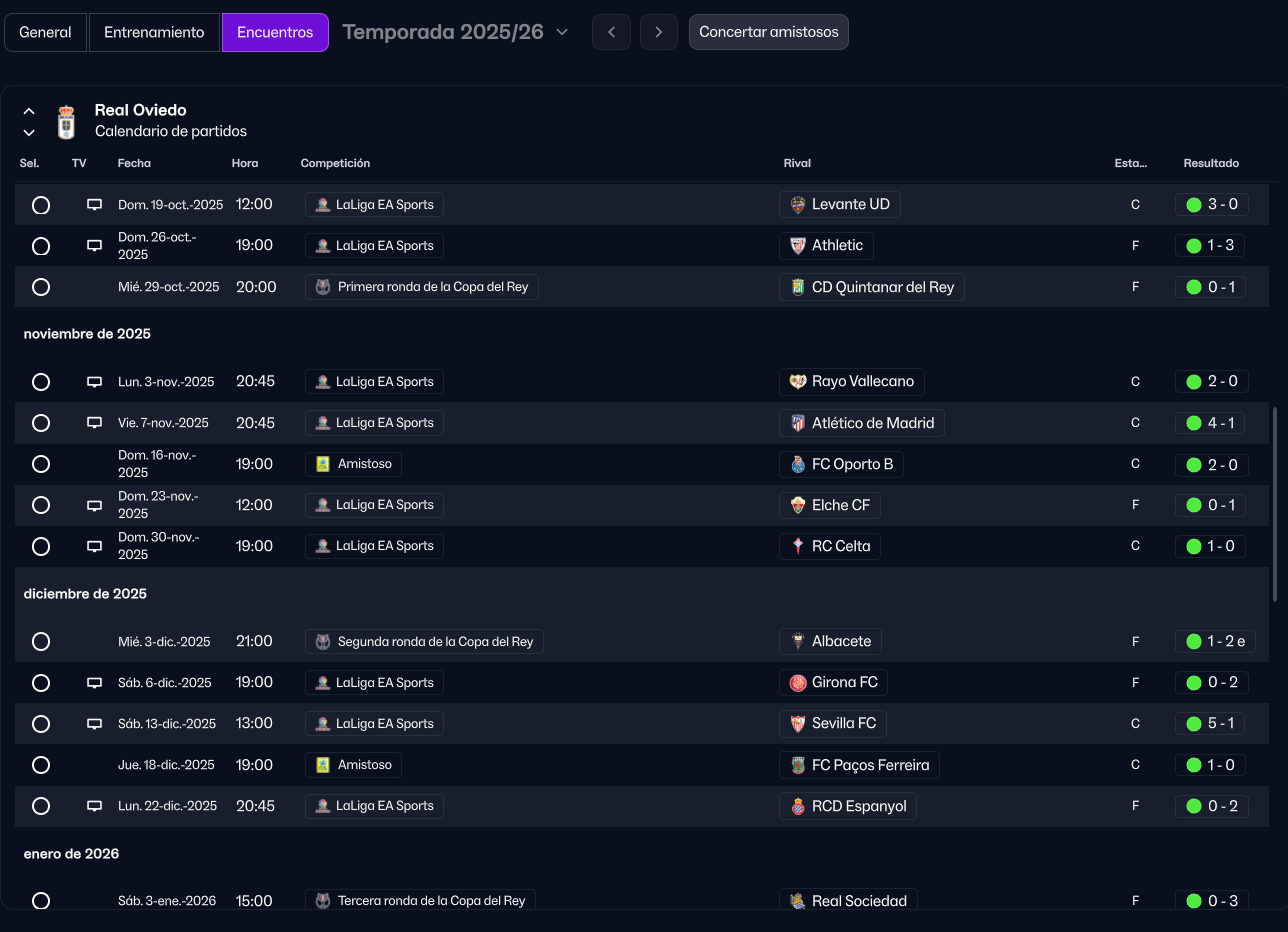This screenshot has width=1288, height=932.
Task: Click the Amistoso icon for FC Oporto B
Action: tap(323, 464)
